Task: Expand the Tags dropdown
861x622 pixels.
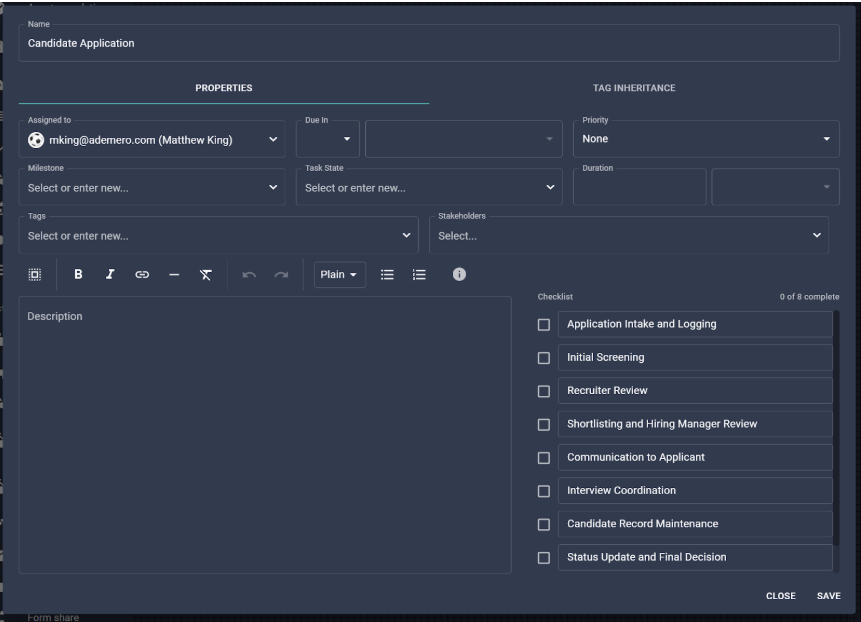Action: click(219, 235)
